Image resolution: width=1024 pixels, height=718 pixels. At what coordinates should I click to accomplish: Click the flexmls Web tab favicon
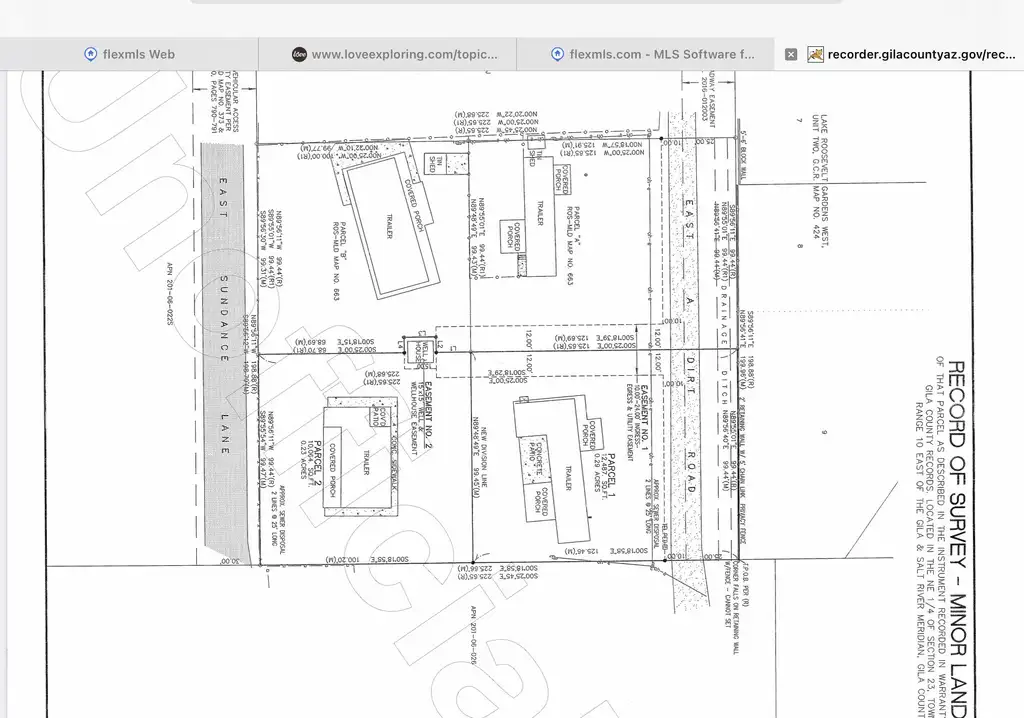point(91,54)
